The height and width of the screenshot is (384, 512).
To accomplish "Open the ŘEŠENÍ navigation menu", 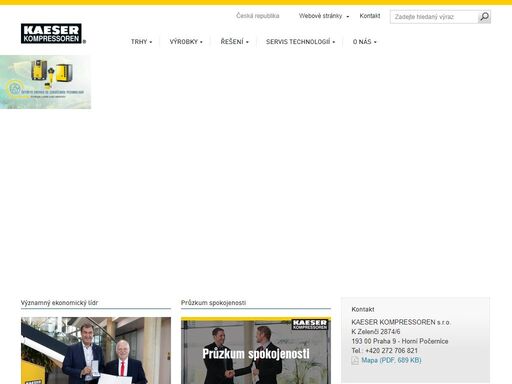I will tap(235, 42).
